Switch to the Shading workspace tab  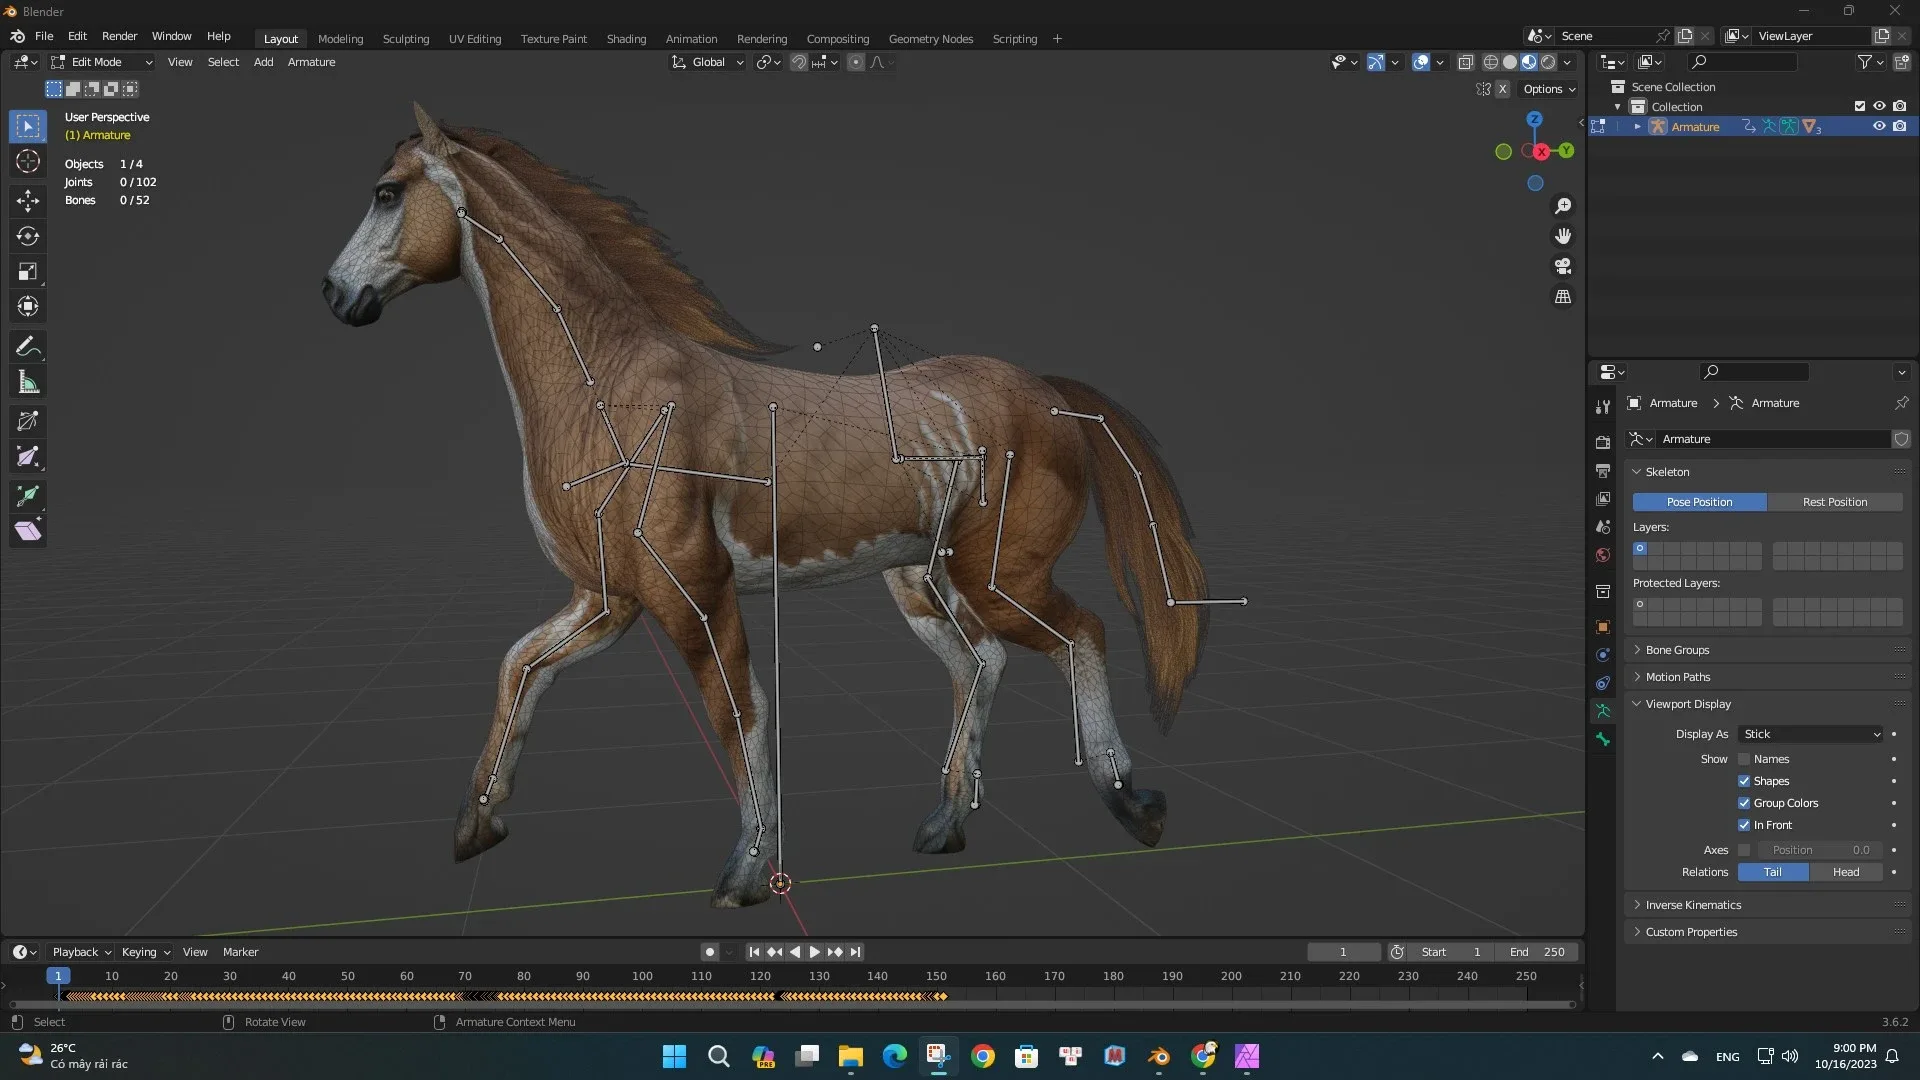(x=626, y=39)
